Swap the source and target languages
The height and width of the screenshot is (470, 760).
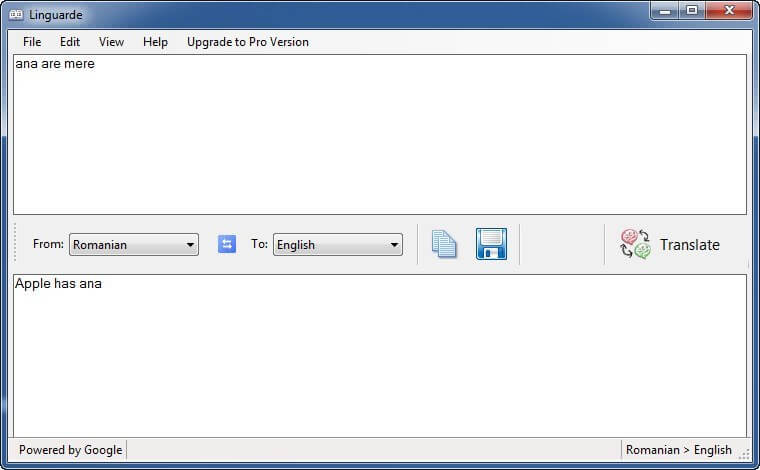[x=227, y=244]
